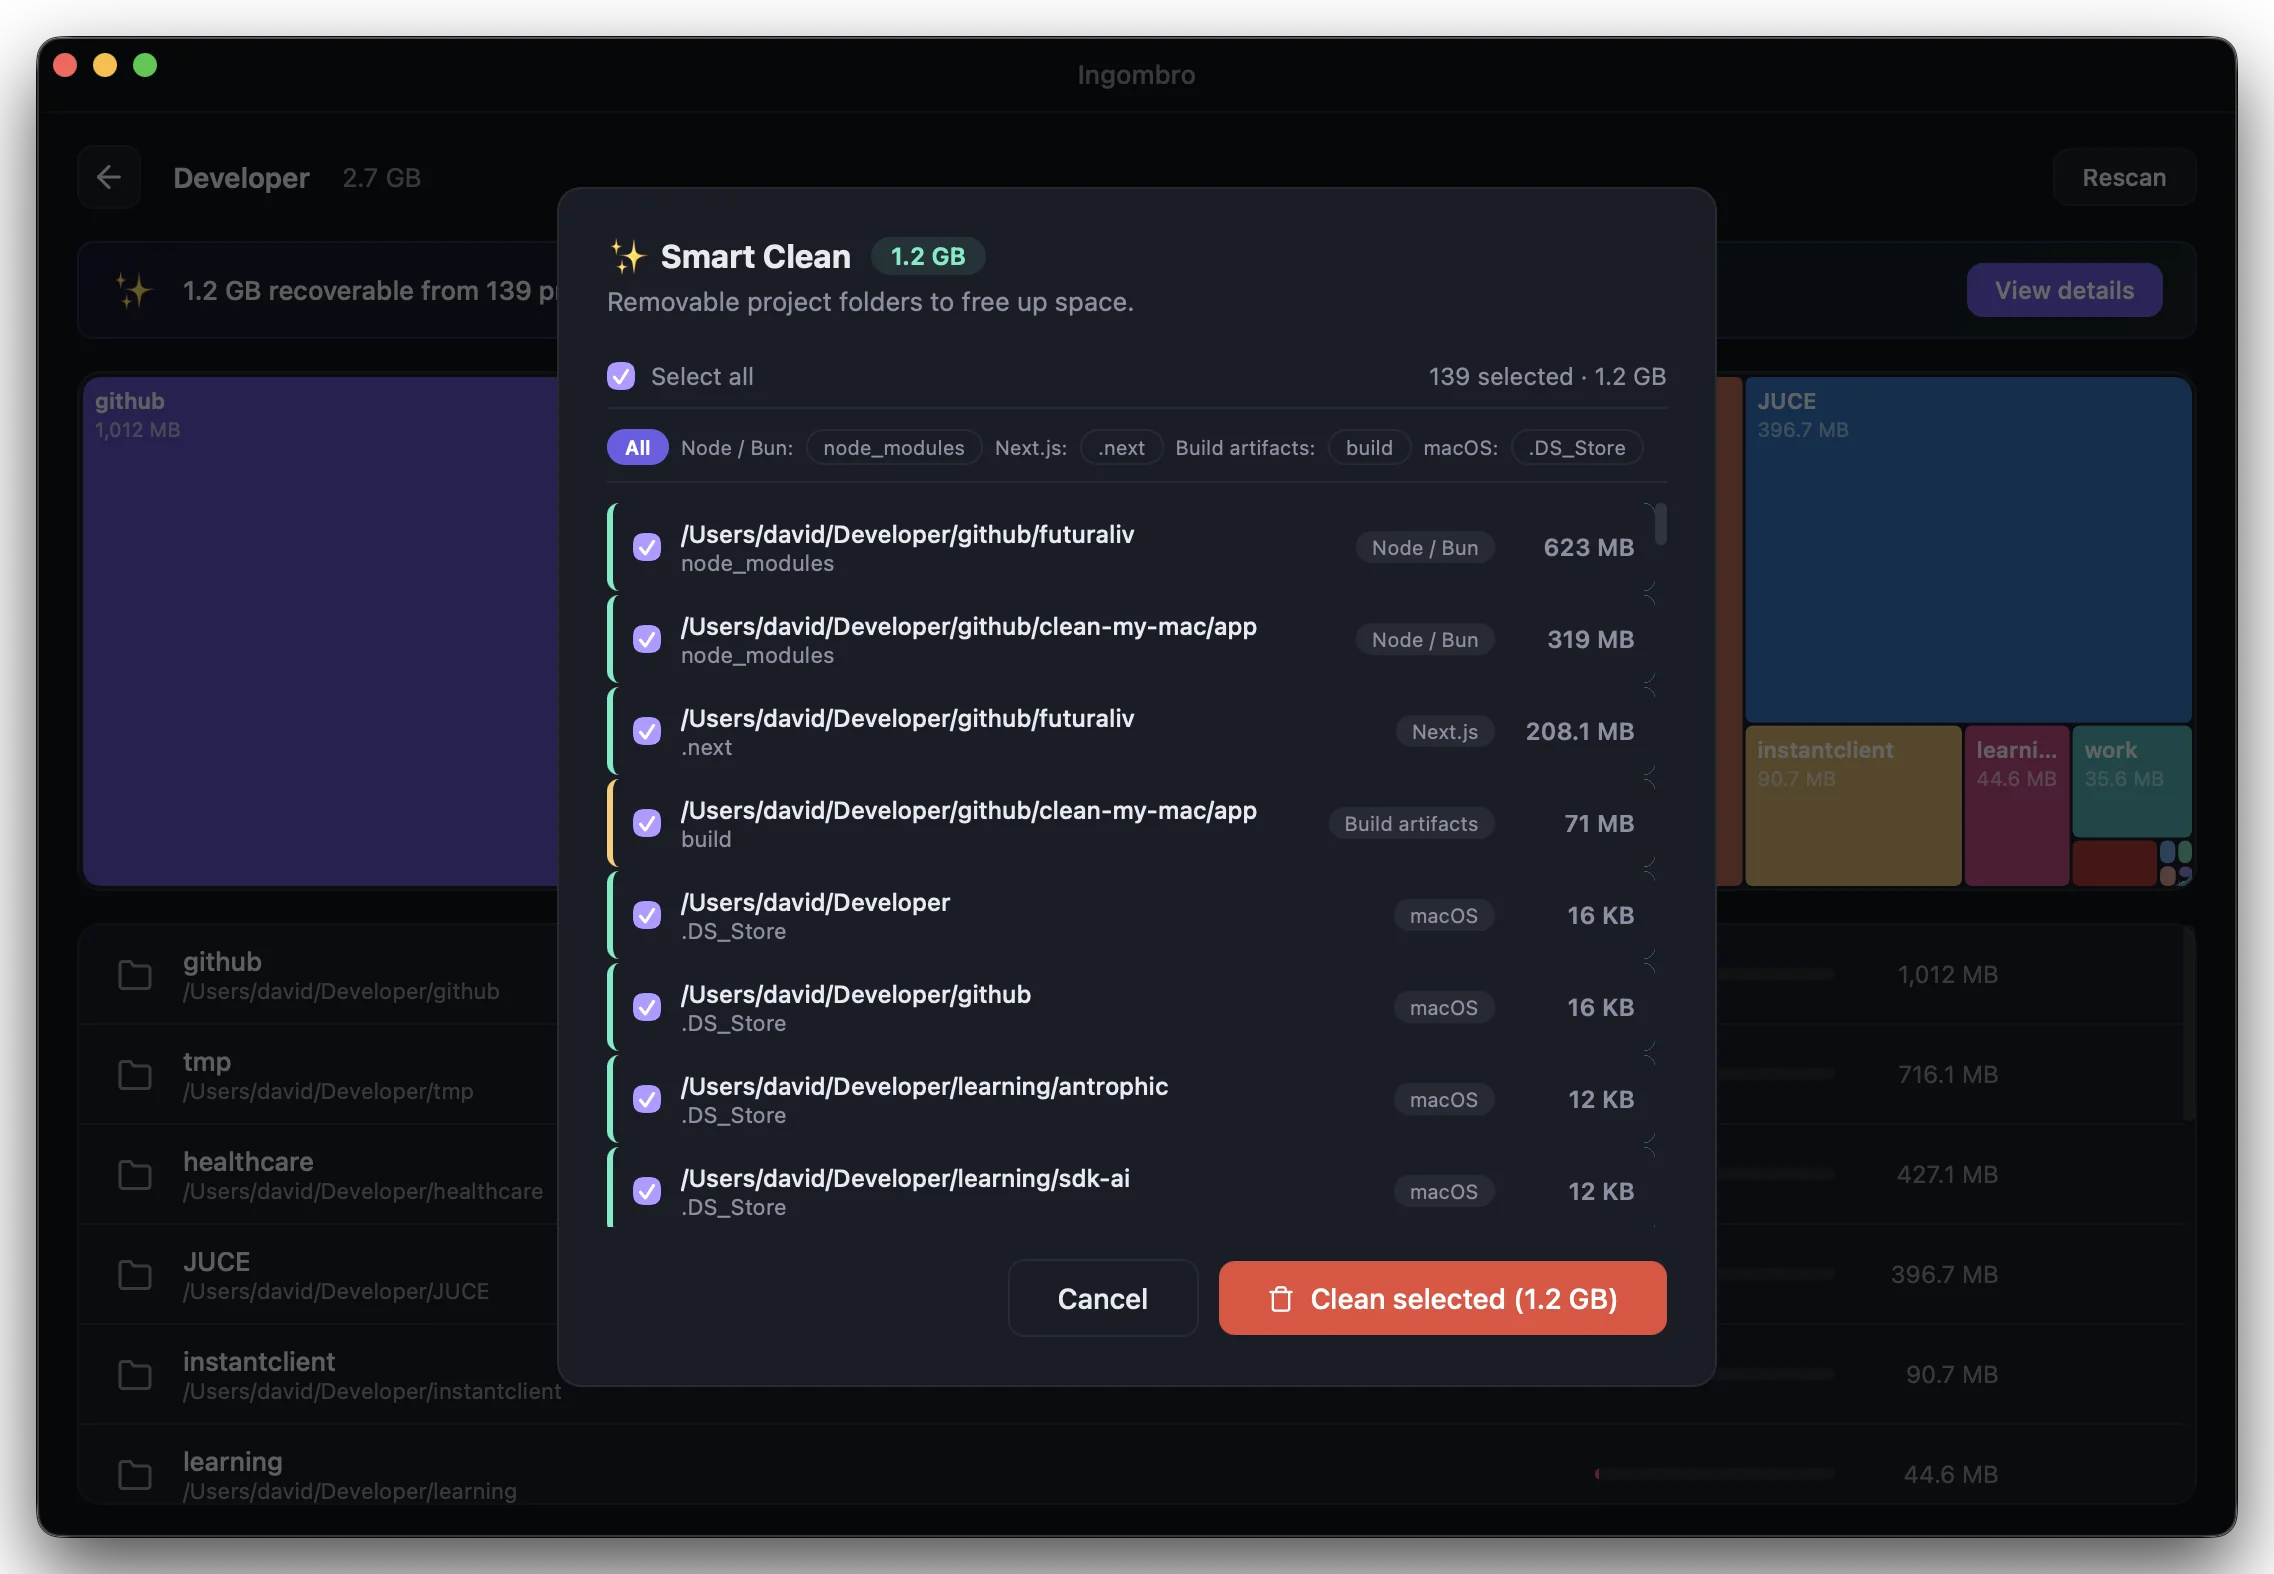The image size is (2274, 1574).
Task: Uncheck learning/sdk-ai .DS_Store item
Action: pyautogui.click(x=647, y=1191)
